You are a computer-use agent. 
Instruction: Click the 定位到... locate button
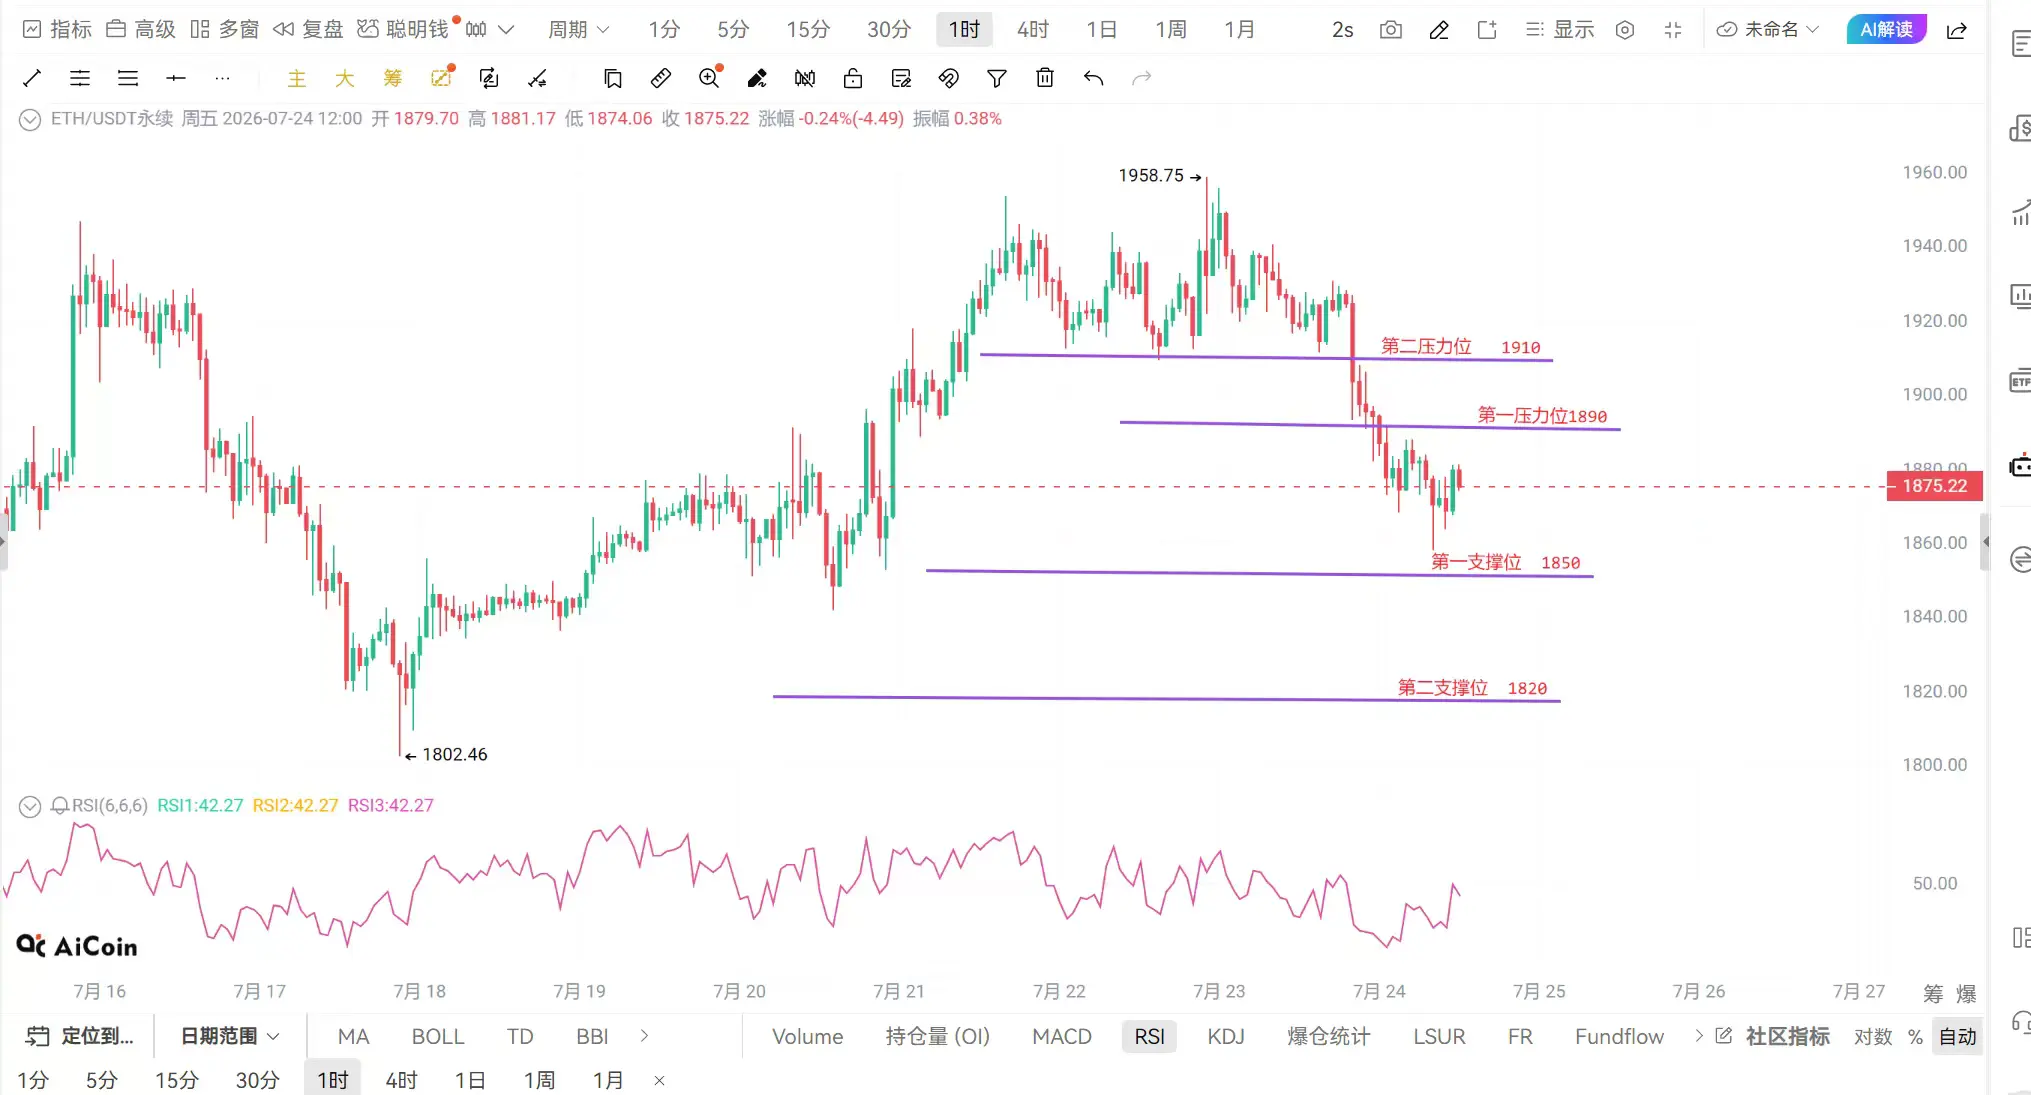80,1037
